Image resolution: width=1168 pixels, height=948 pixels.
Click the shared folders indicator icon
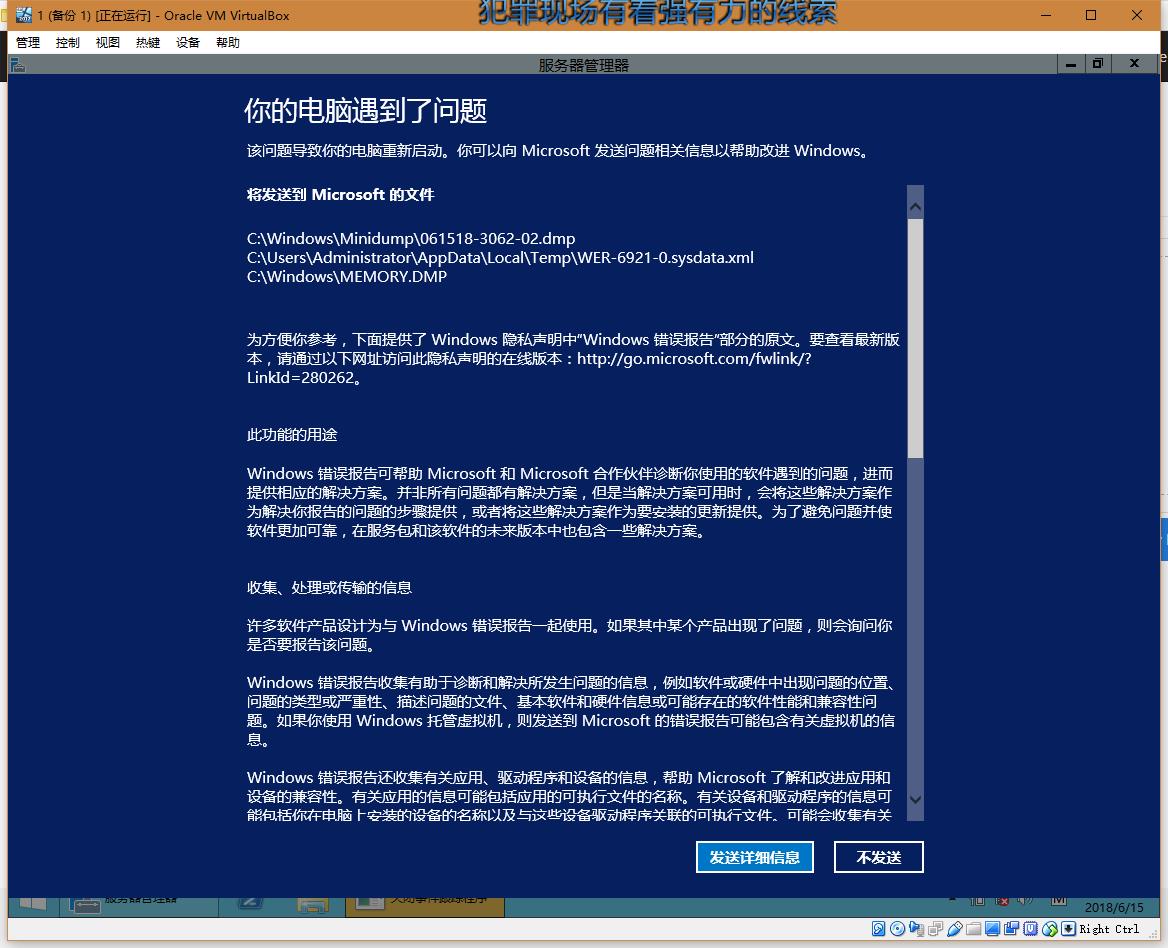click(974, 929)
